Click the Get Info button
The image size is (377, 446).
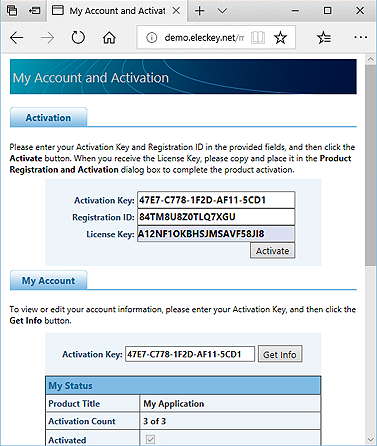[280, 354]
